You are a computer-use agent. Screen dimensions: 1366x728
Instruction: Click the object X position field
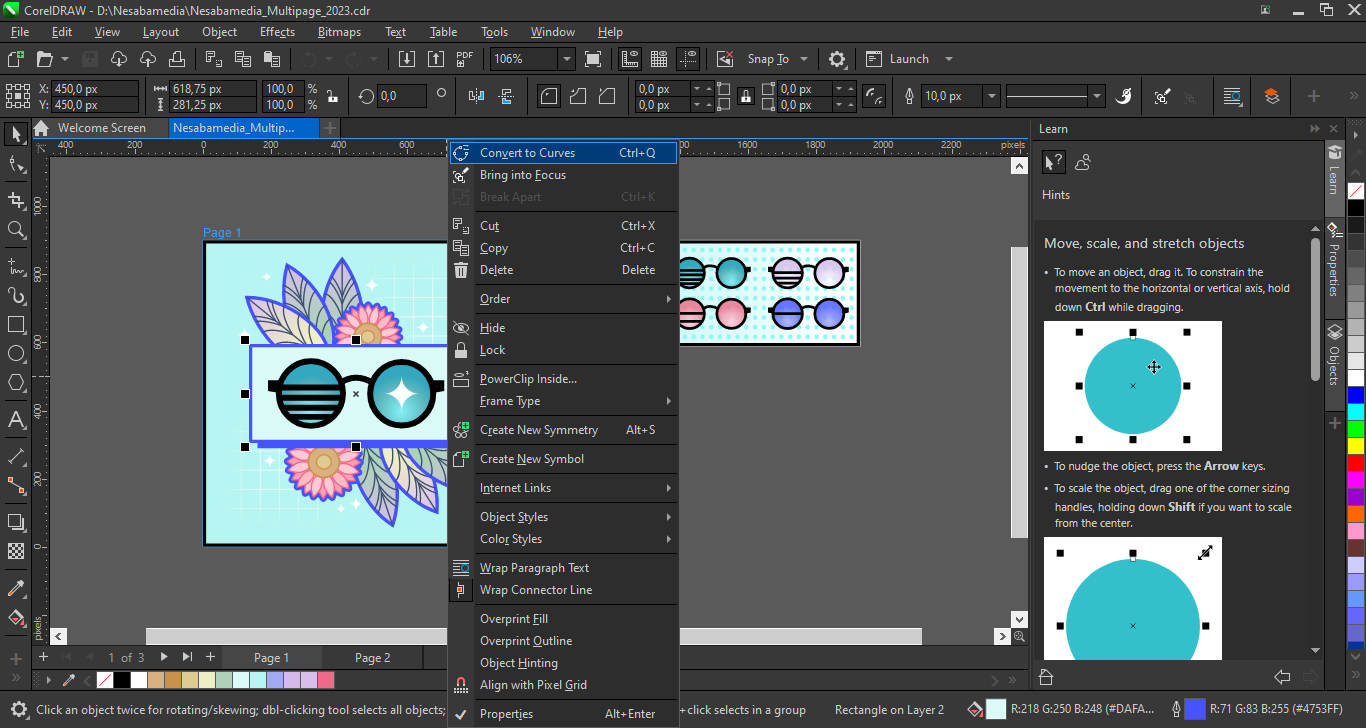pos(95,89)
